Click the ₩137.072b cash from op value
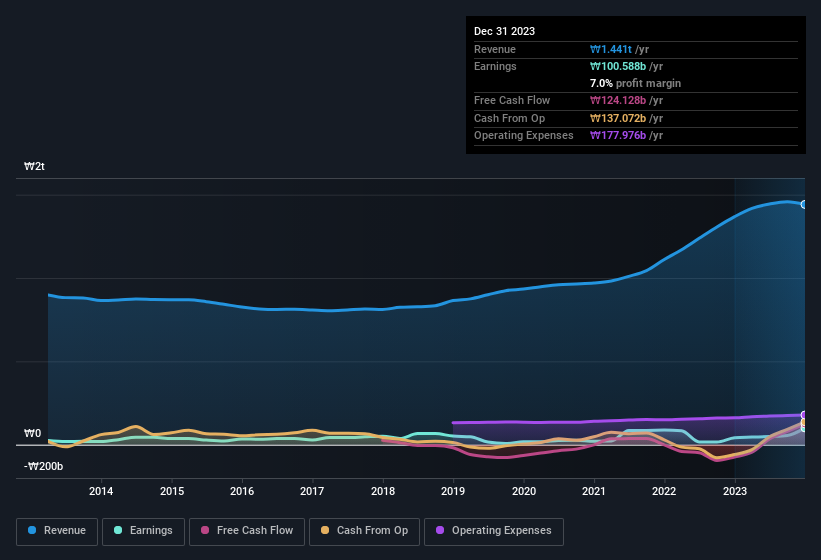The image size is (821, 560). click(x=618, y=118)
